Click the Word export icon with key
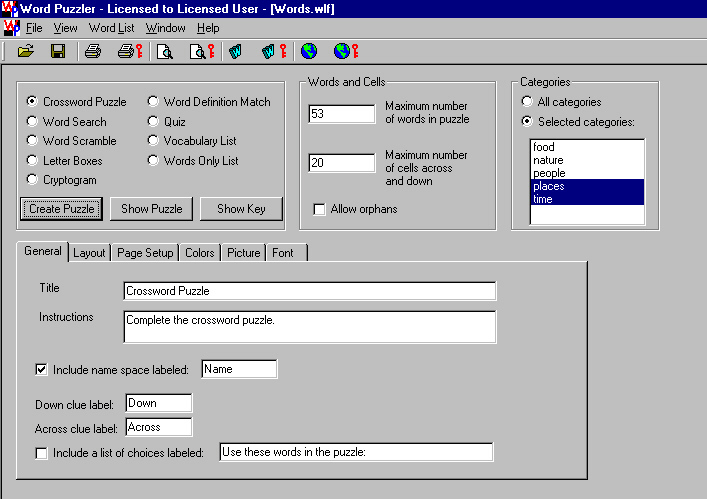Viewport: 707px width, 499px height. tap(274, 52)
